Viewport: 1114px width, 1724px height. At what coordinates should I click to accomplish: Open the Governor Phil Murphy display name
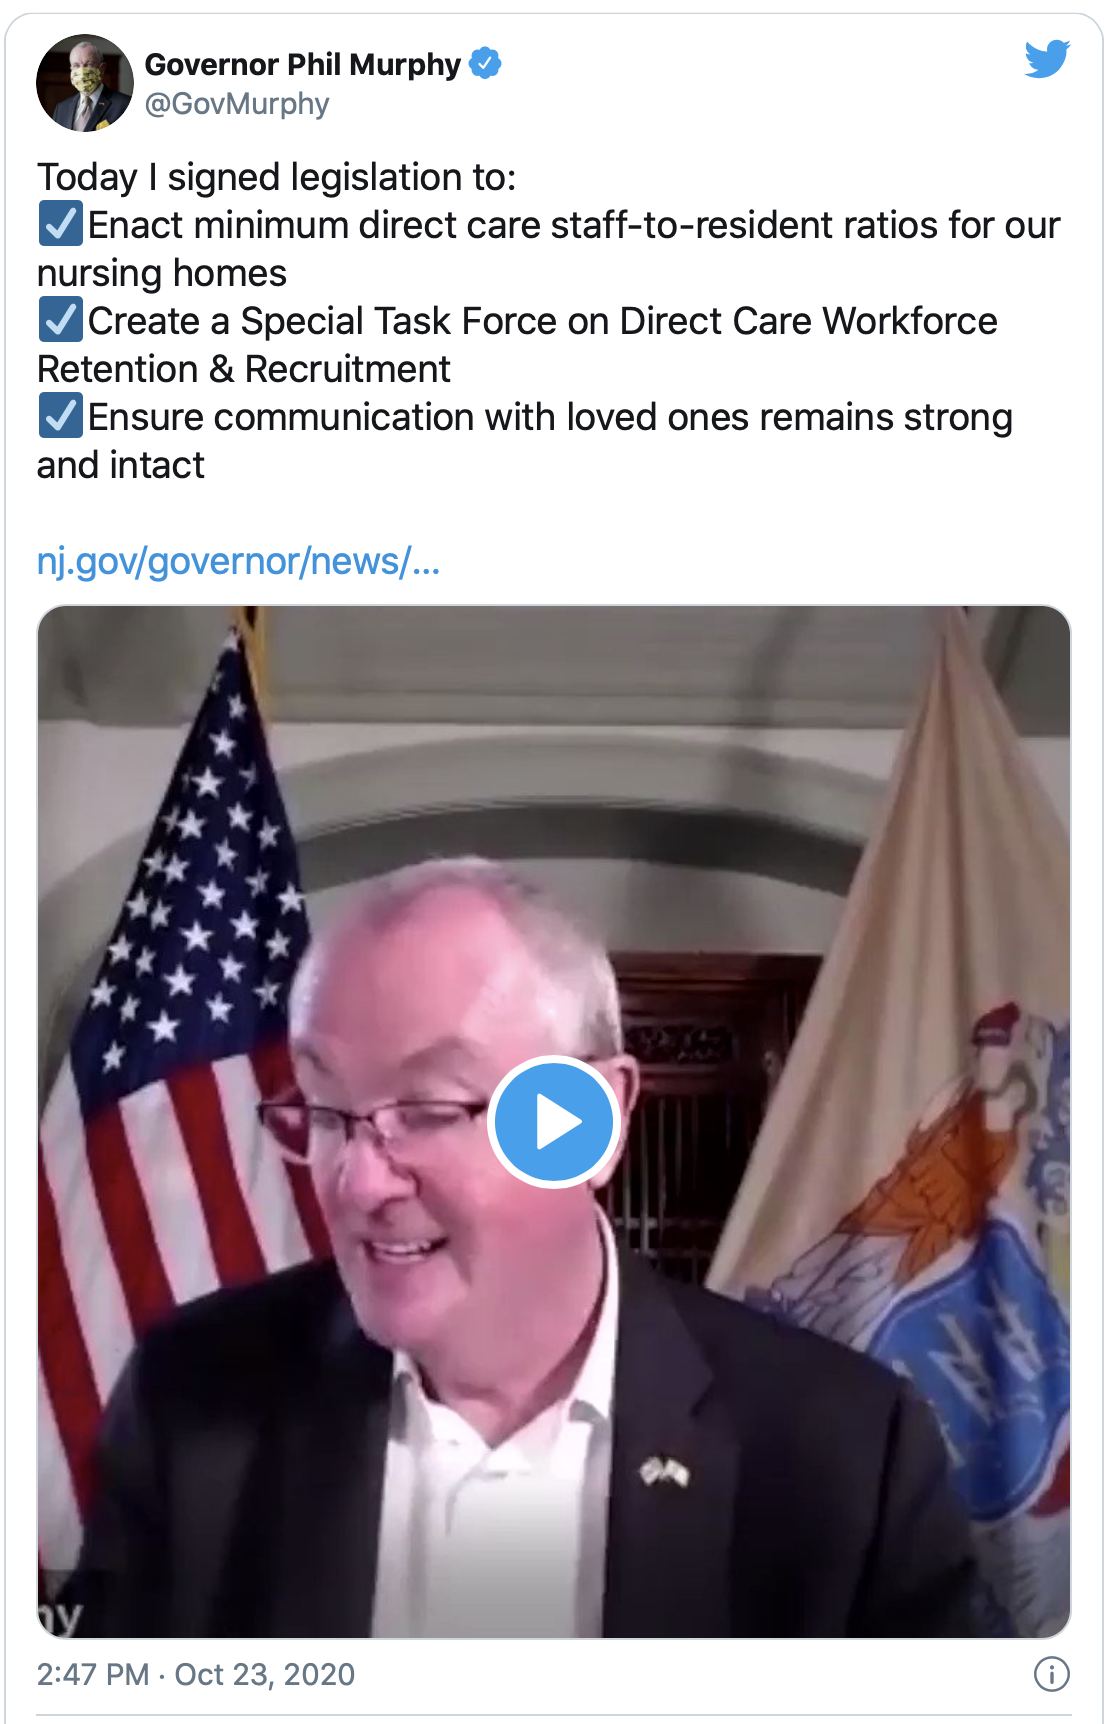click(303, 64)
